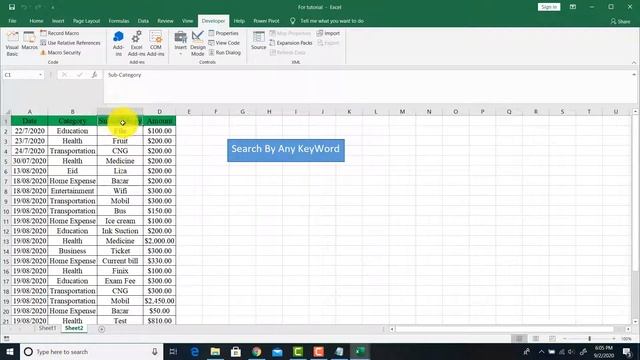Open Microsoft Edge from taskbar
Viewport: 640px width, 360px height.
(195, 351)
